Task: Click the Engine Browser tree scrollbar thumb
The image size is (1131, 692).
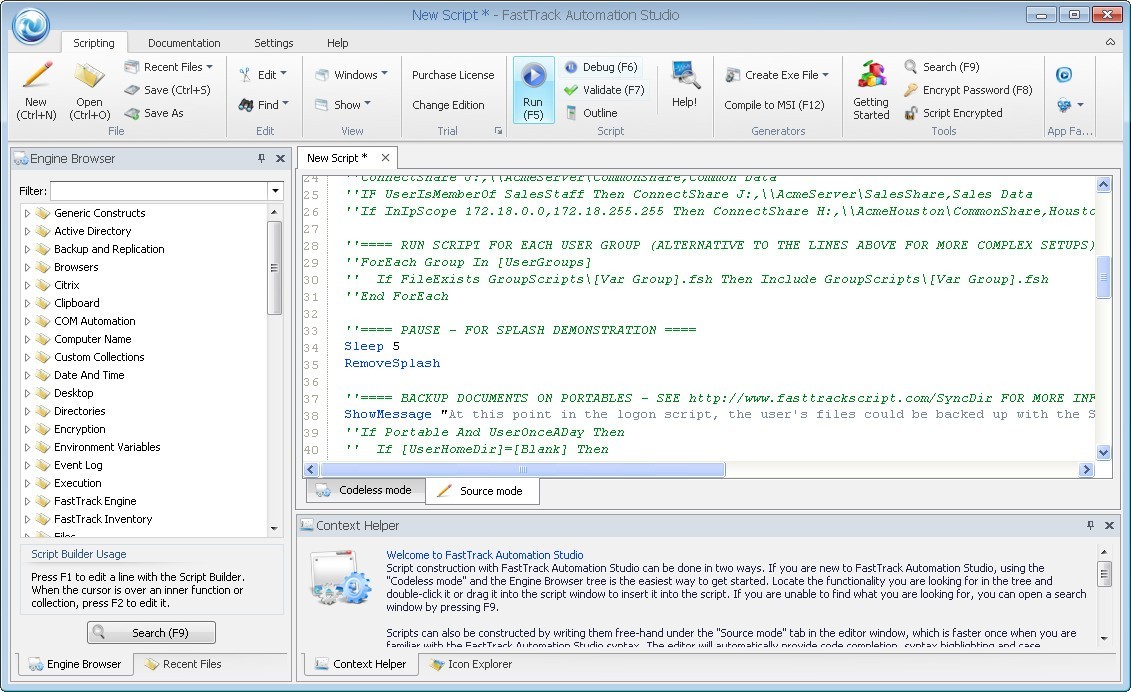Action: point(274,268)
